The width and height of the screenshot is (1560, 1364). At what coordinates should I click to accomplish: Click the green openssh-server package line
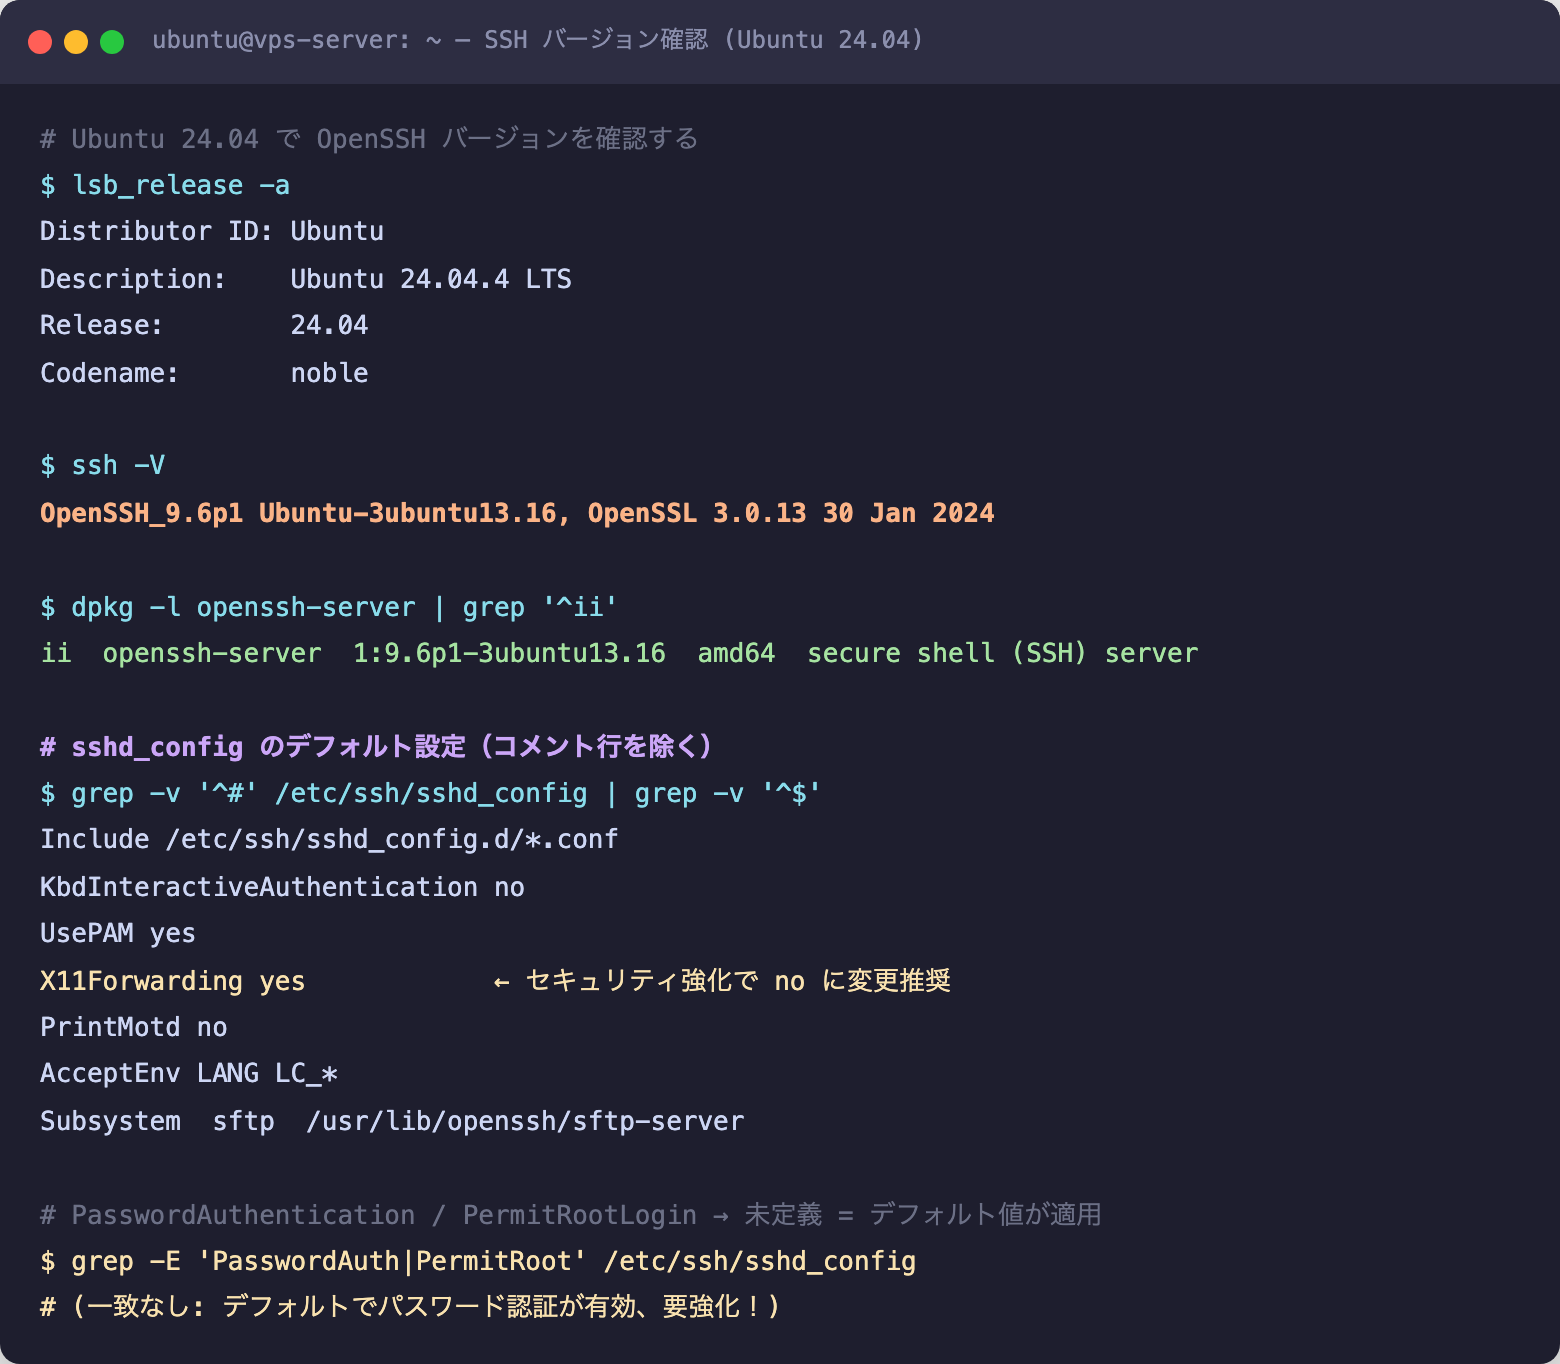point(619,653)
